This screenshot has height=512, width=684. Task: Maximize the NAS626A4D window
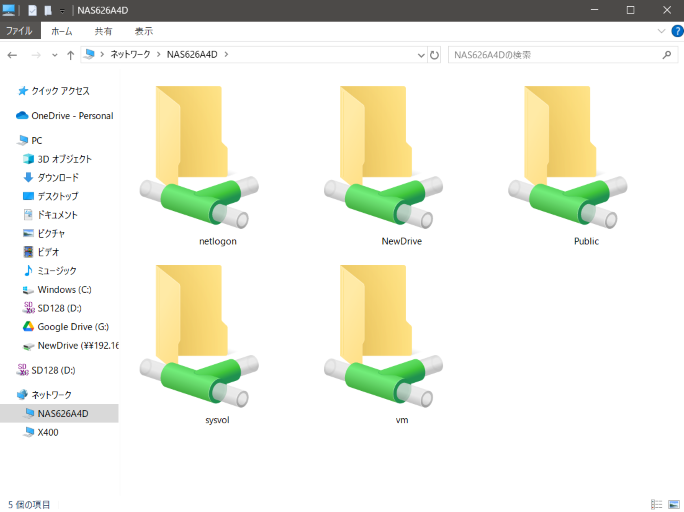(630, 10)
